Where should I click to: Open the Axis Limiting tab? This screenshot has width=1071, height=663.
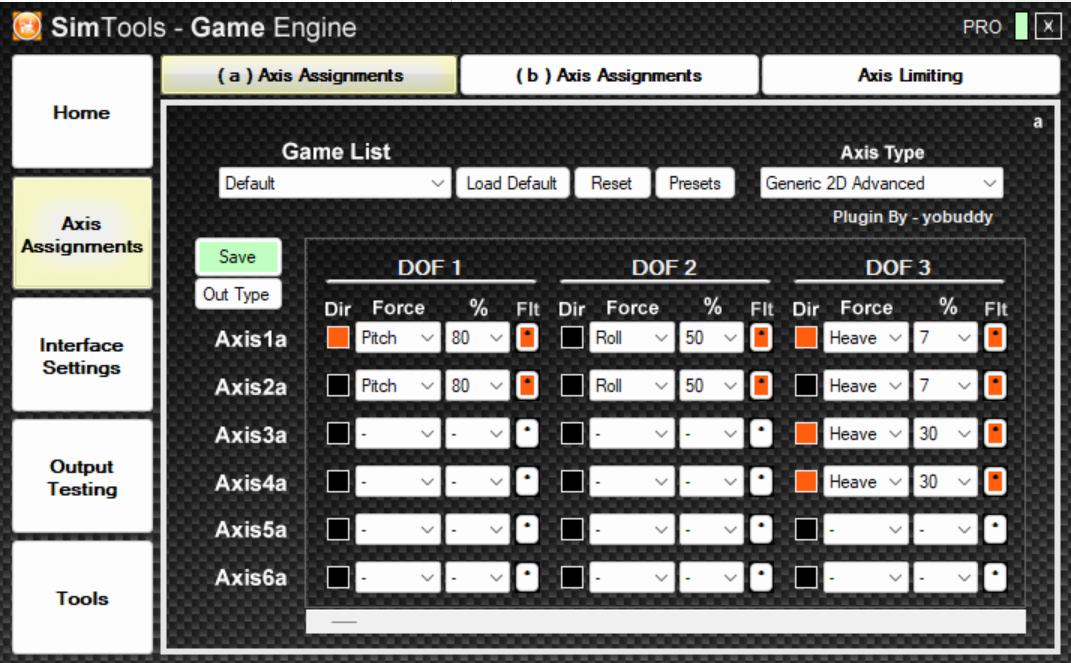point(910,74)
